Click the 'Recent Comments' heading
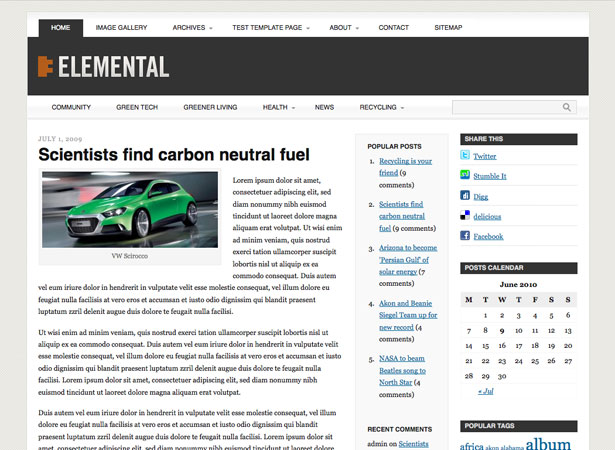Screen dimensions: 615x450 (x=400, y=429)
